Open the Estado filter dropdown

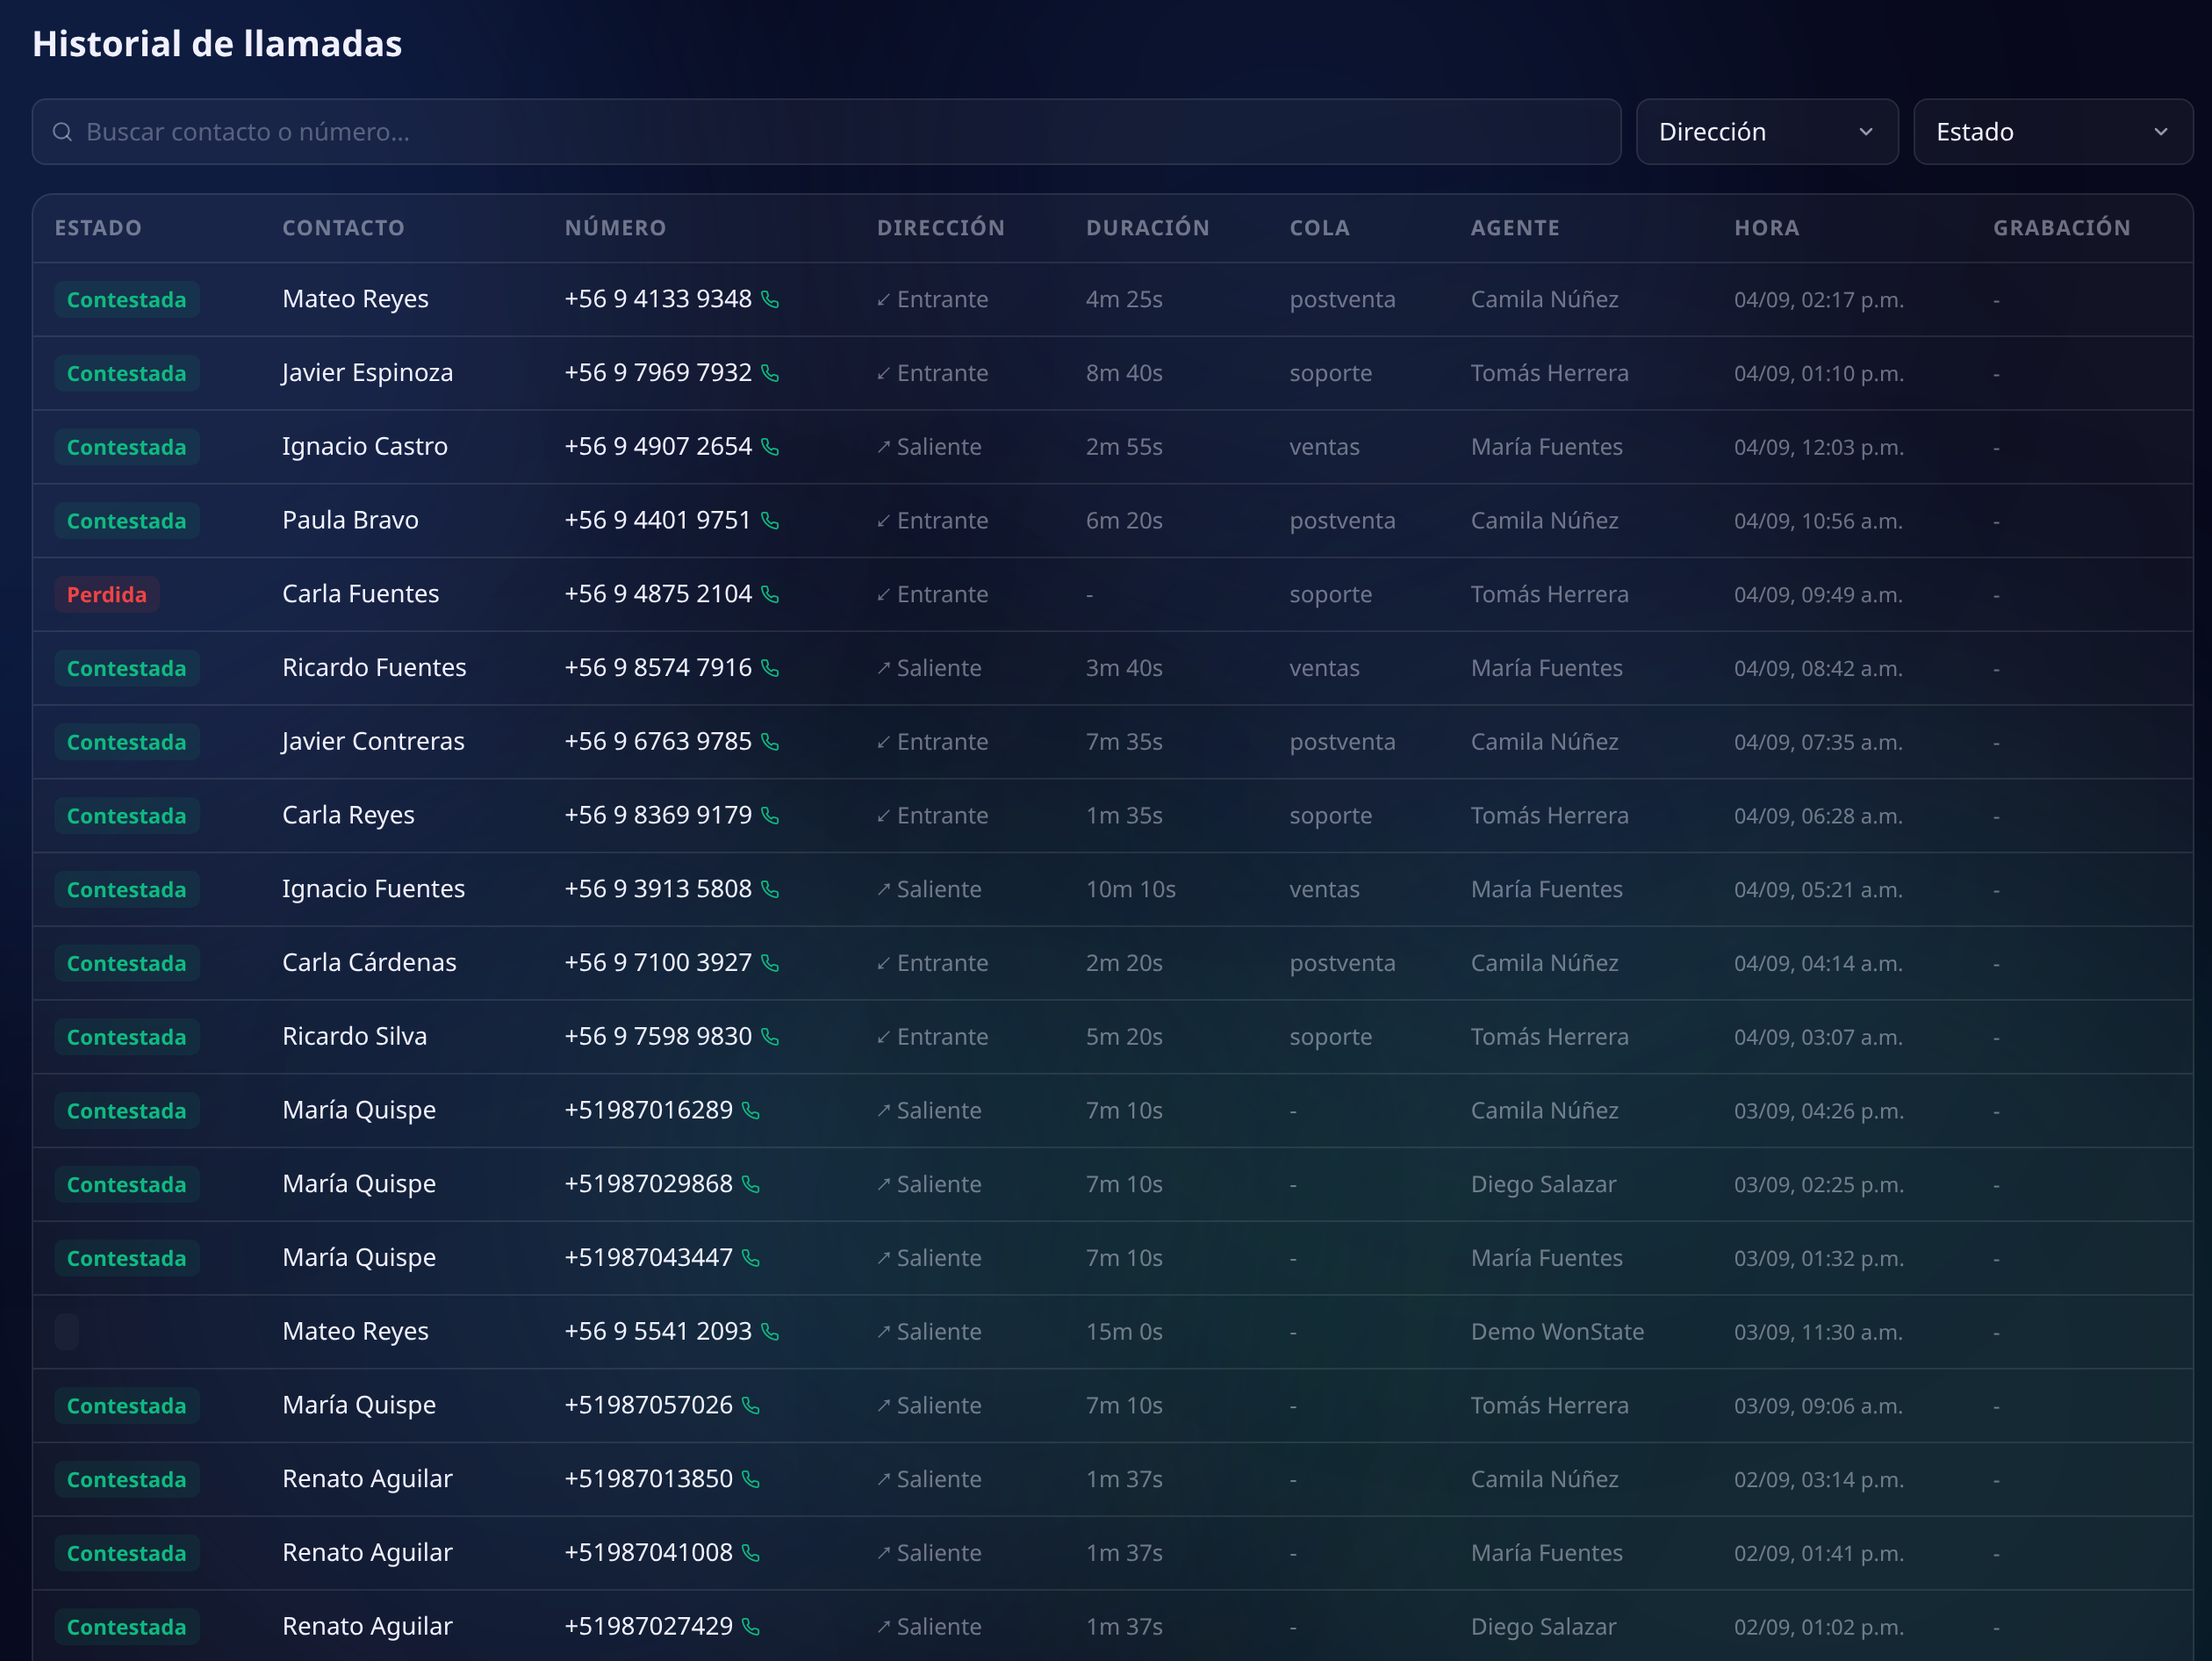point(2053,132)
